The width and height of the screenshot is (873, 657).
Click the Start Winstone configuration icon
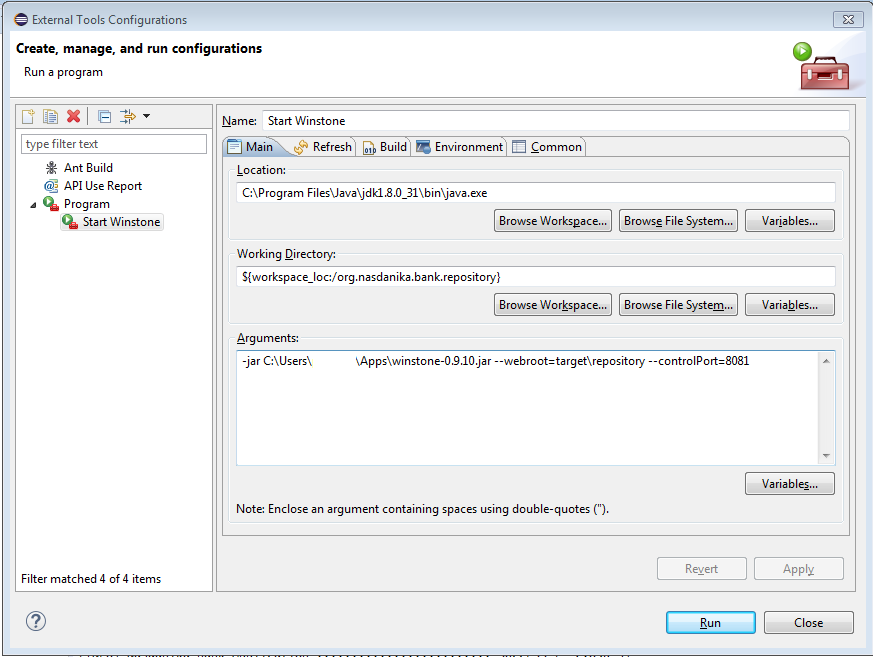(x=70, y=222)
